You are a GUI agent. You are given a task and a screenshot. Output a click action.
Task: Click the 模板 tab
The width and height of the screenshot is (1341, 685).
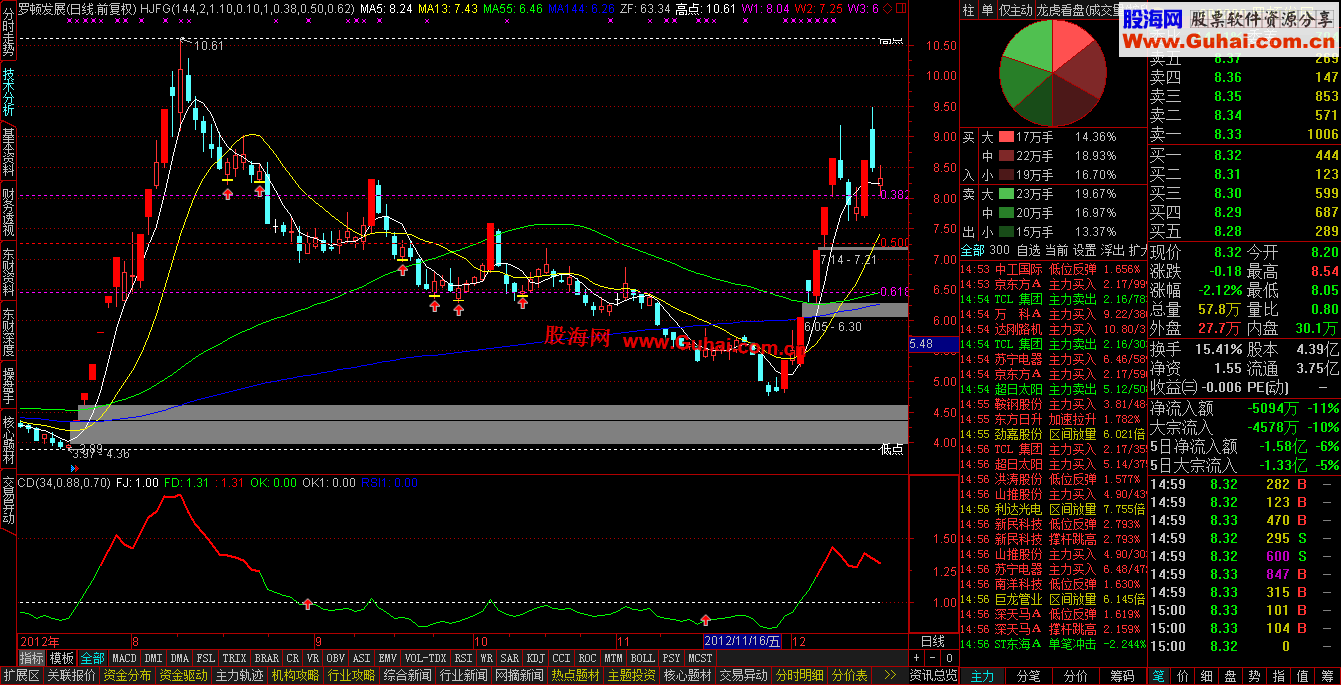[61, 659]
